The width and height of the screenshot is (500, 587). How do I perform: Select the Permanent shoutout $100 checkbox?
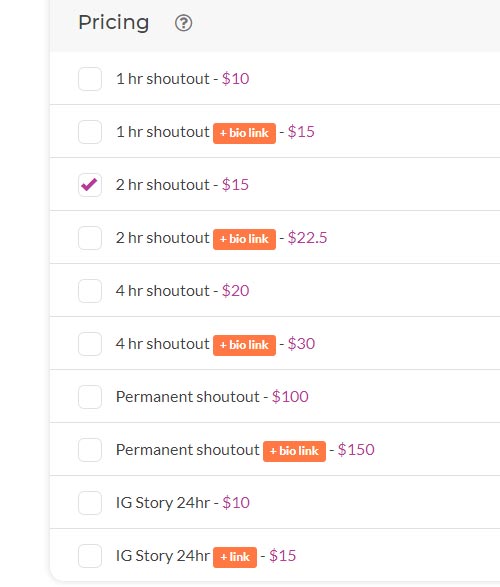(x=90, y=397)
